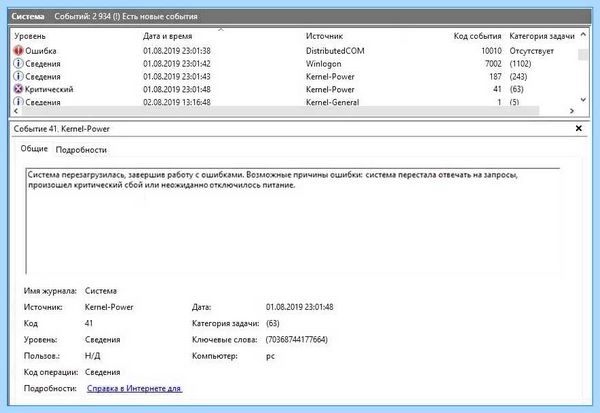Click the event list scroll up arrow
The height and width of the screenshot is (413, 600).
tap(583, 35)
